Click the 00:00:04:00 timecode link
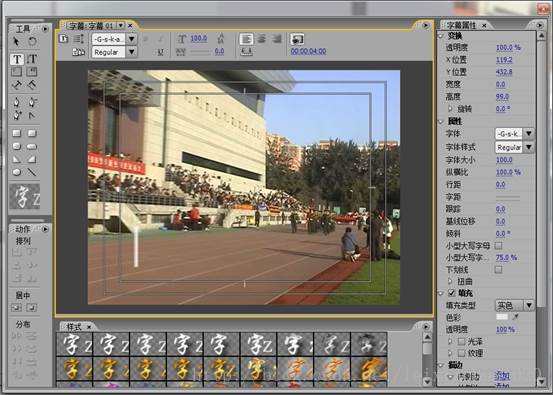 point(308,51)
